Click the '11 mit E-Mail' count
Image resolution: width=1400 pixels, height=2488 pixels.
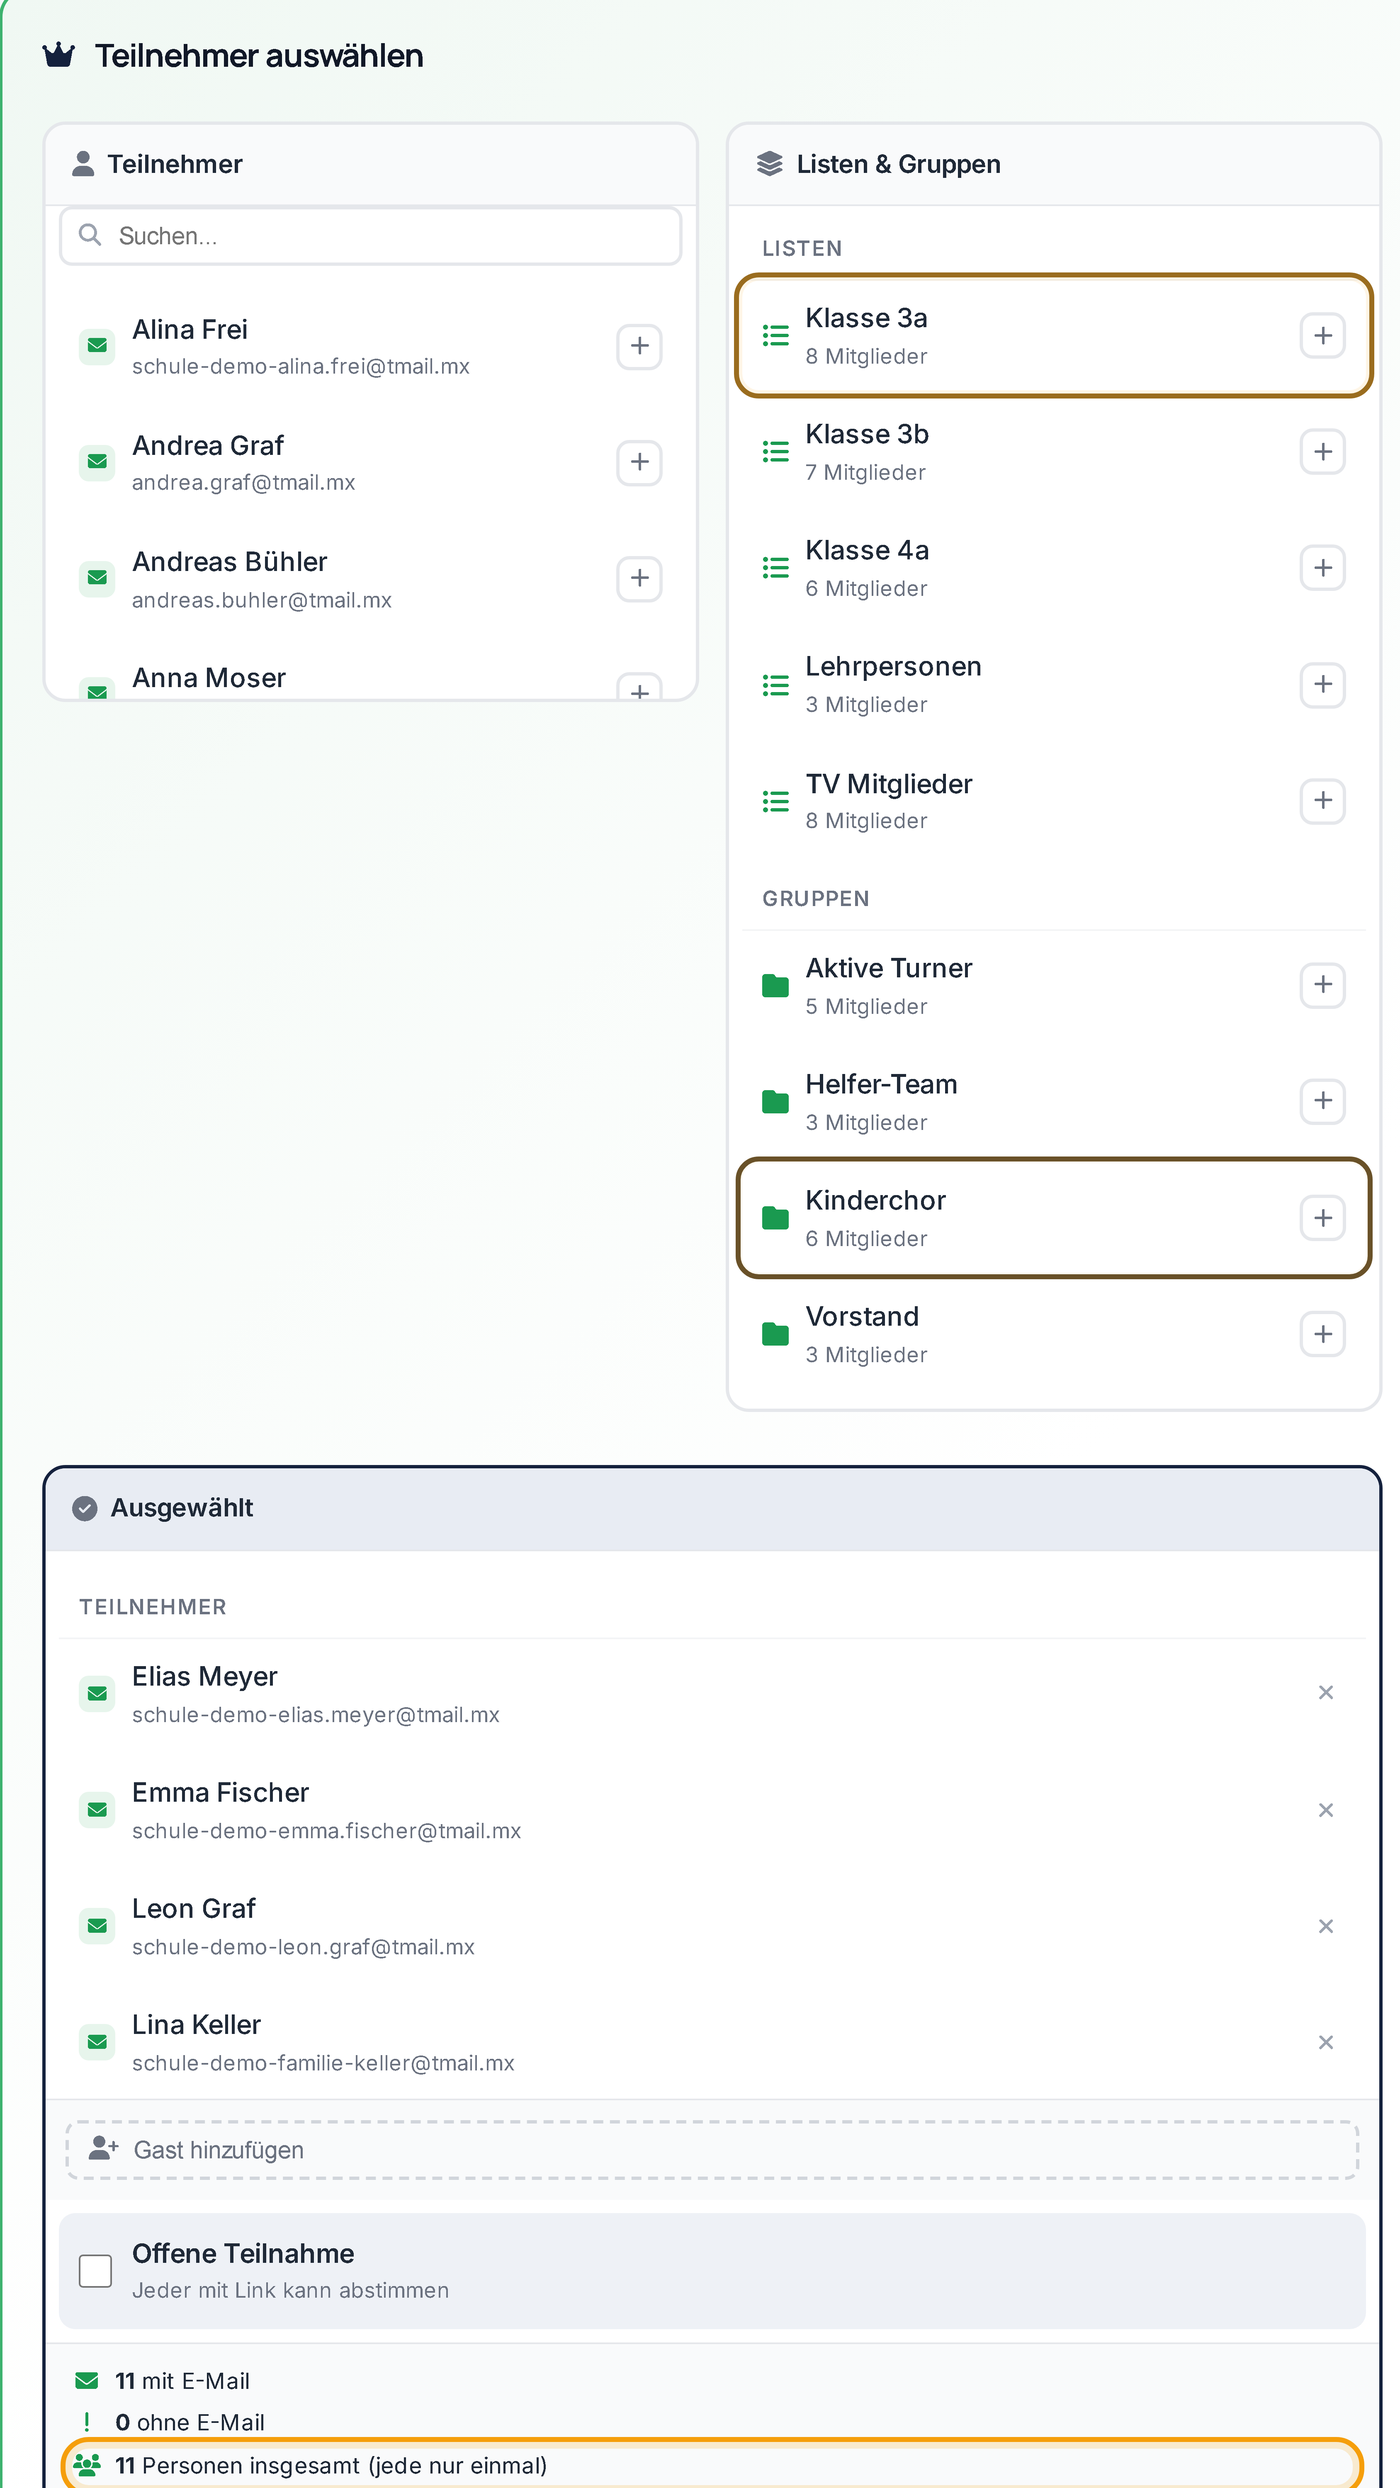[182, 2381]
